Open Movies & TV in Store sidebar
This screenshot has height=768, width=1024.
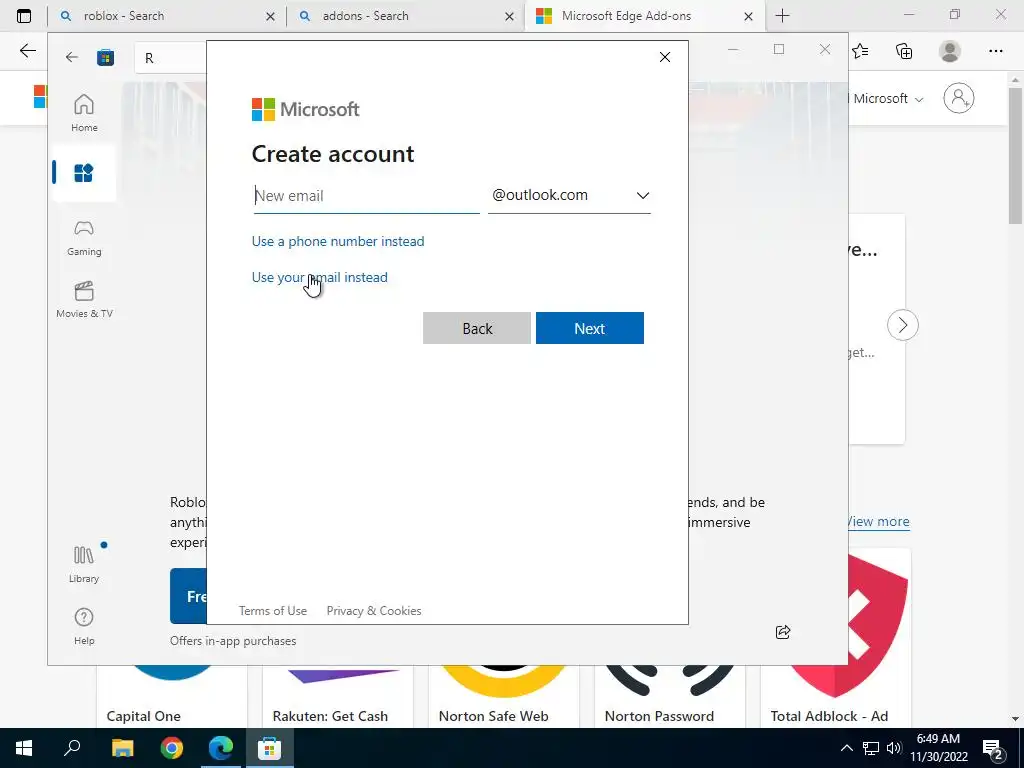click(x=84, y=300)
